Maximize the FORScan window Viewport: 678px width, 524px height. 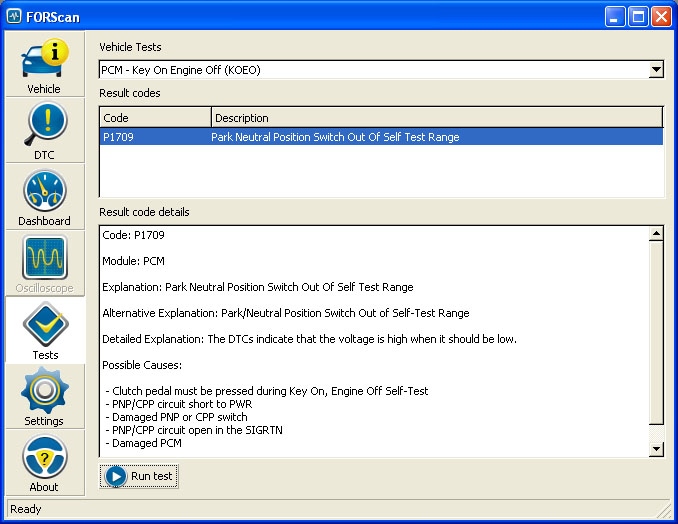(x=638, y=17)
